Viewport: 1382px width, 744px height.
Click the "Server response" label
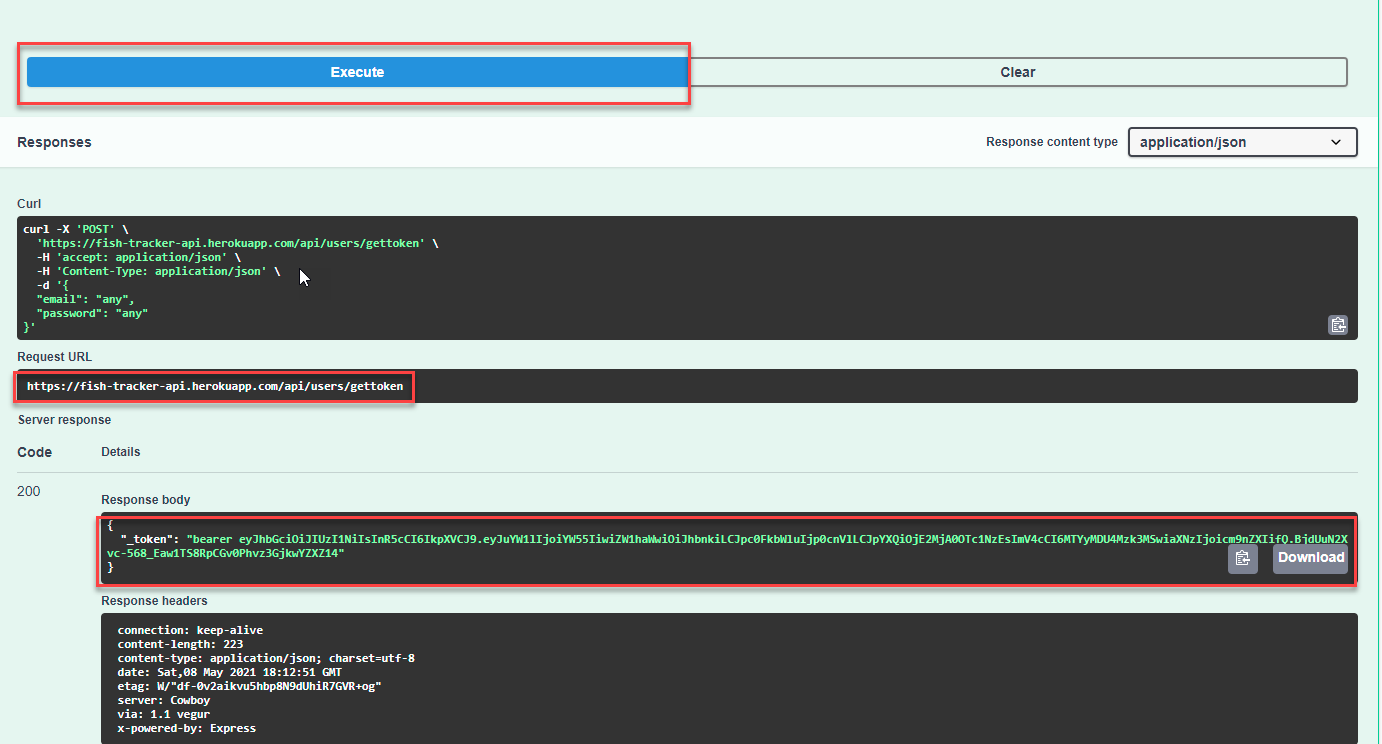click(x=65, y=420)
